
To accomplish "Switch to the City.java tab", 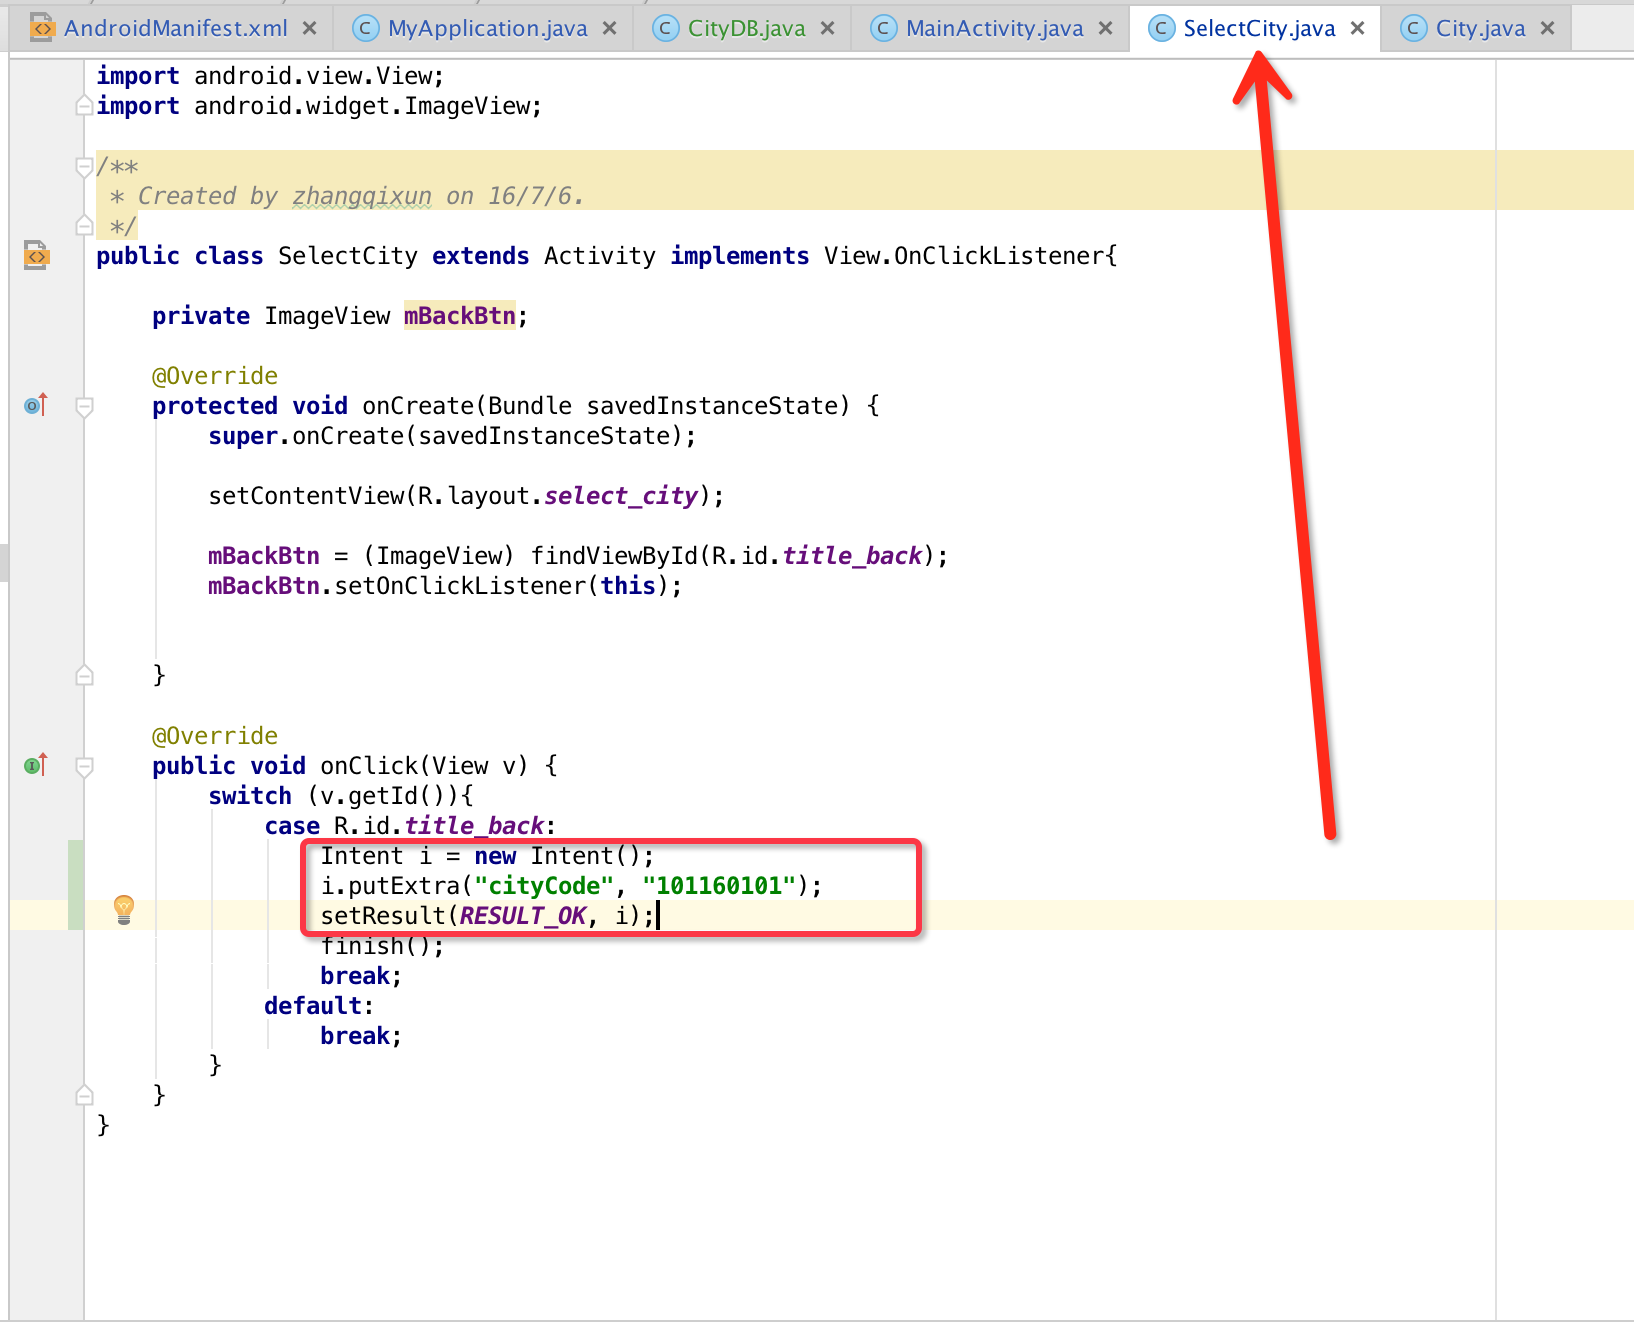I will (x=1480, y=28).
